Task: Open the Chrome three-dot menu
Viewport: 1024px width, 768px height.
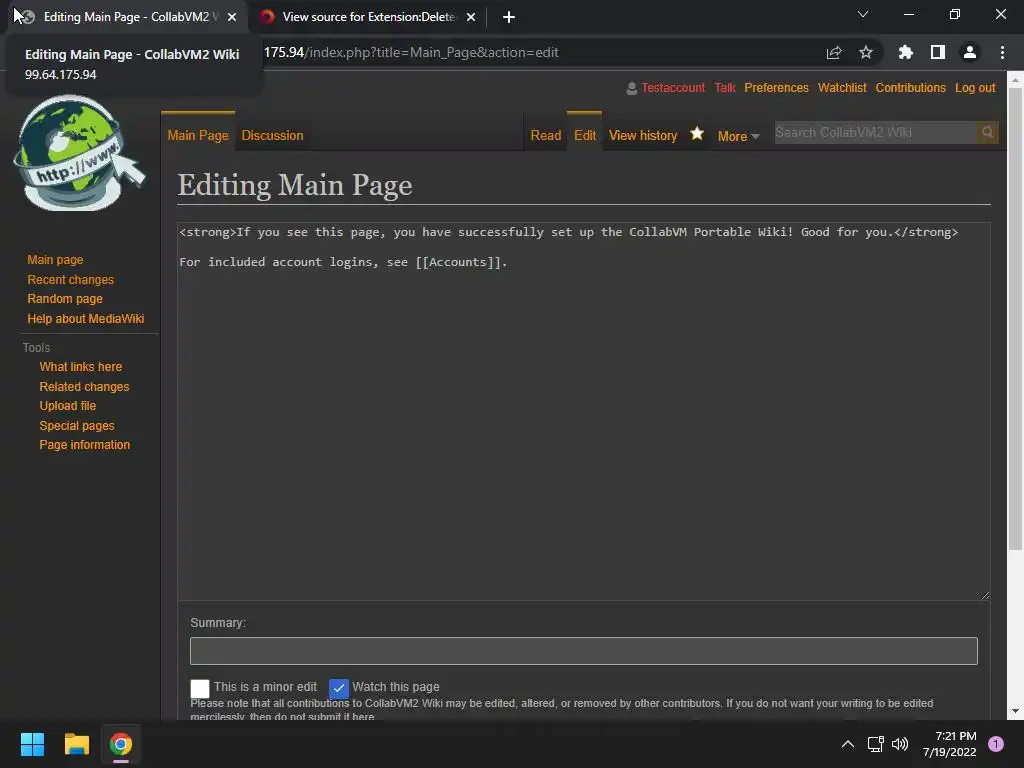Action: (x=1002, y=53)
